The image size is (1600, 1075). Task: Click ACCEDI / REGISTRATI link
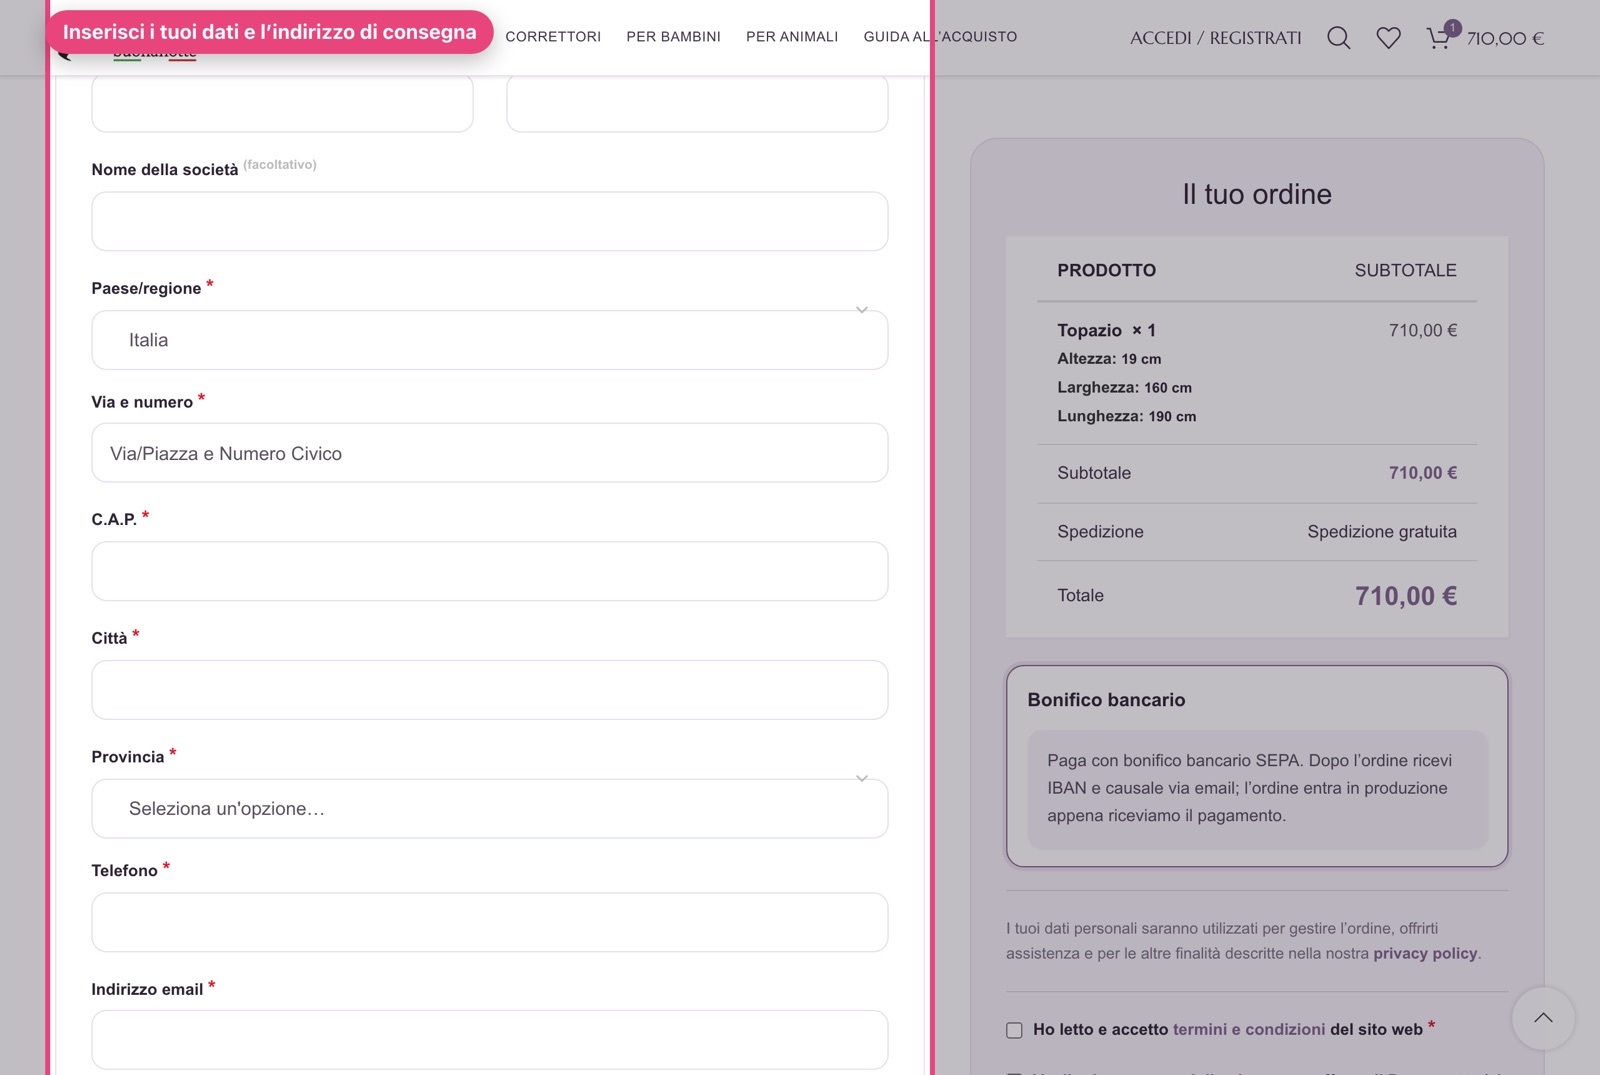coord(1216,38)
